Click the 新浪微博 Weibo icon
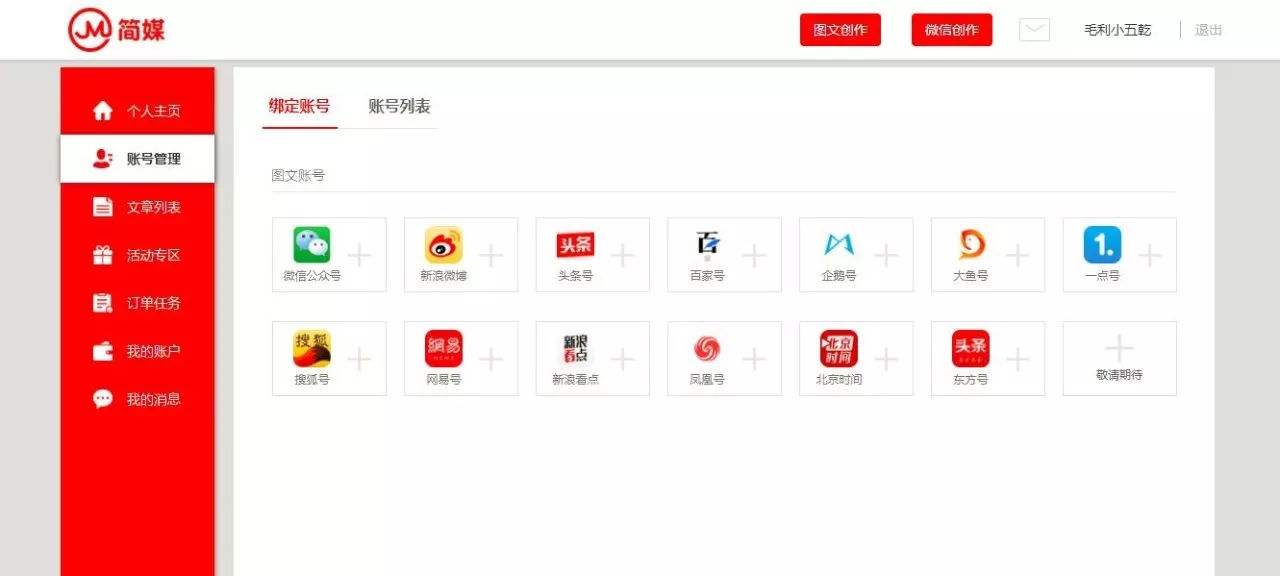The height and width of the screenshot is (576, 1280). tap(443, 245)
